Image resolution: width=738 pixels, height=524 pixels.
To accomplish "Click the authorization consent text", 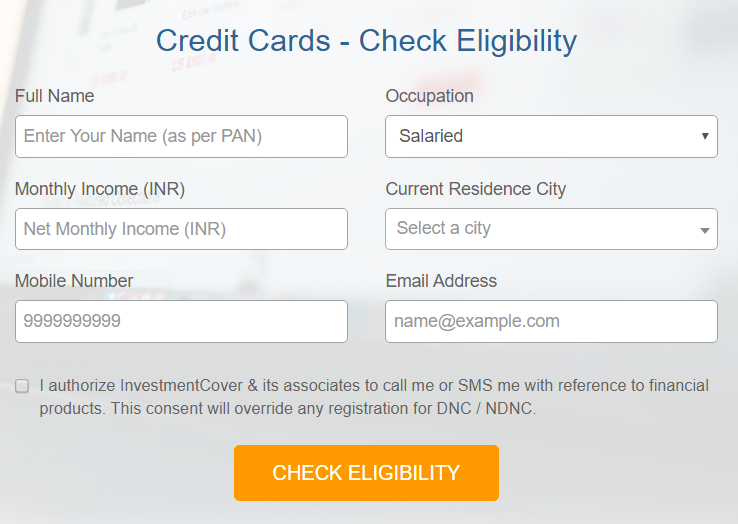I will pos(374,397).
